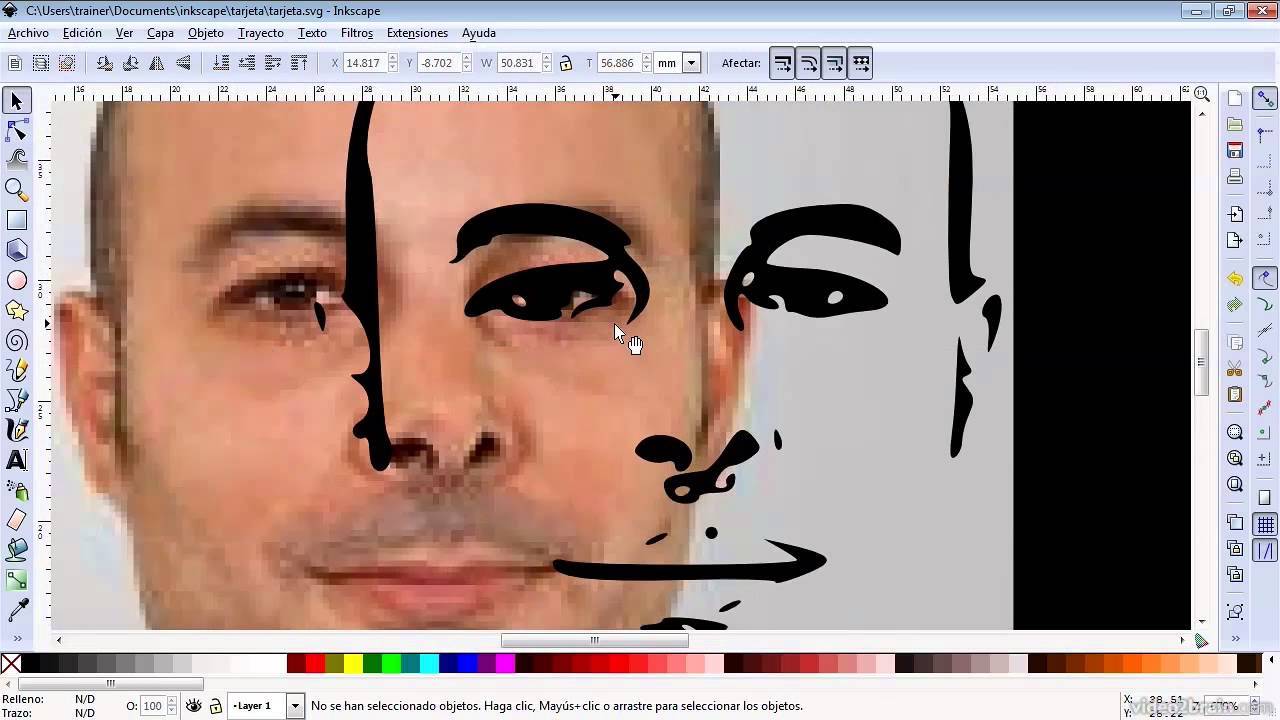Select the Selector arrow tool
This screenshot has width=1280, height=720.
pyautogui.click(x=16, y=101)
